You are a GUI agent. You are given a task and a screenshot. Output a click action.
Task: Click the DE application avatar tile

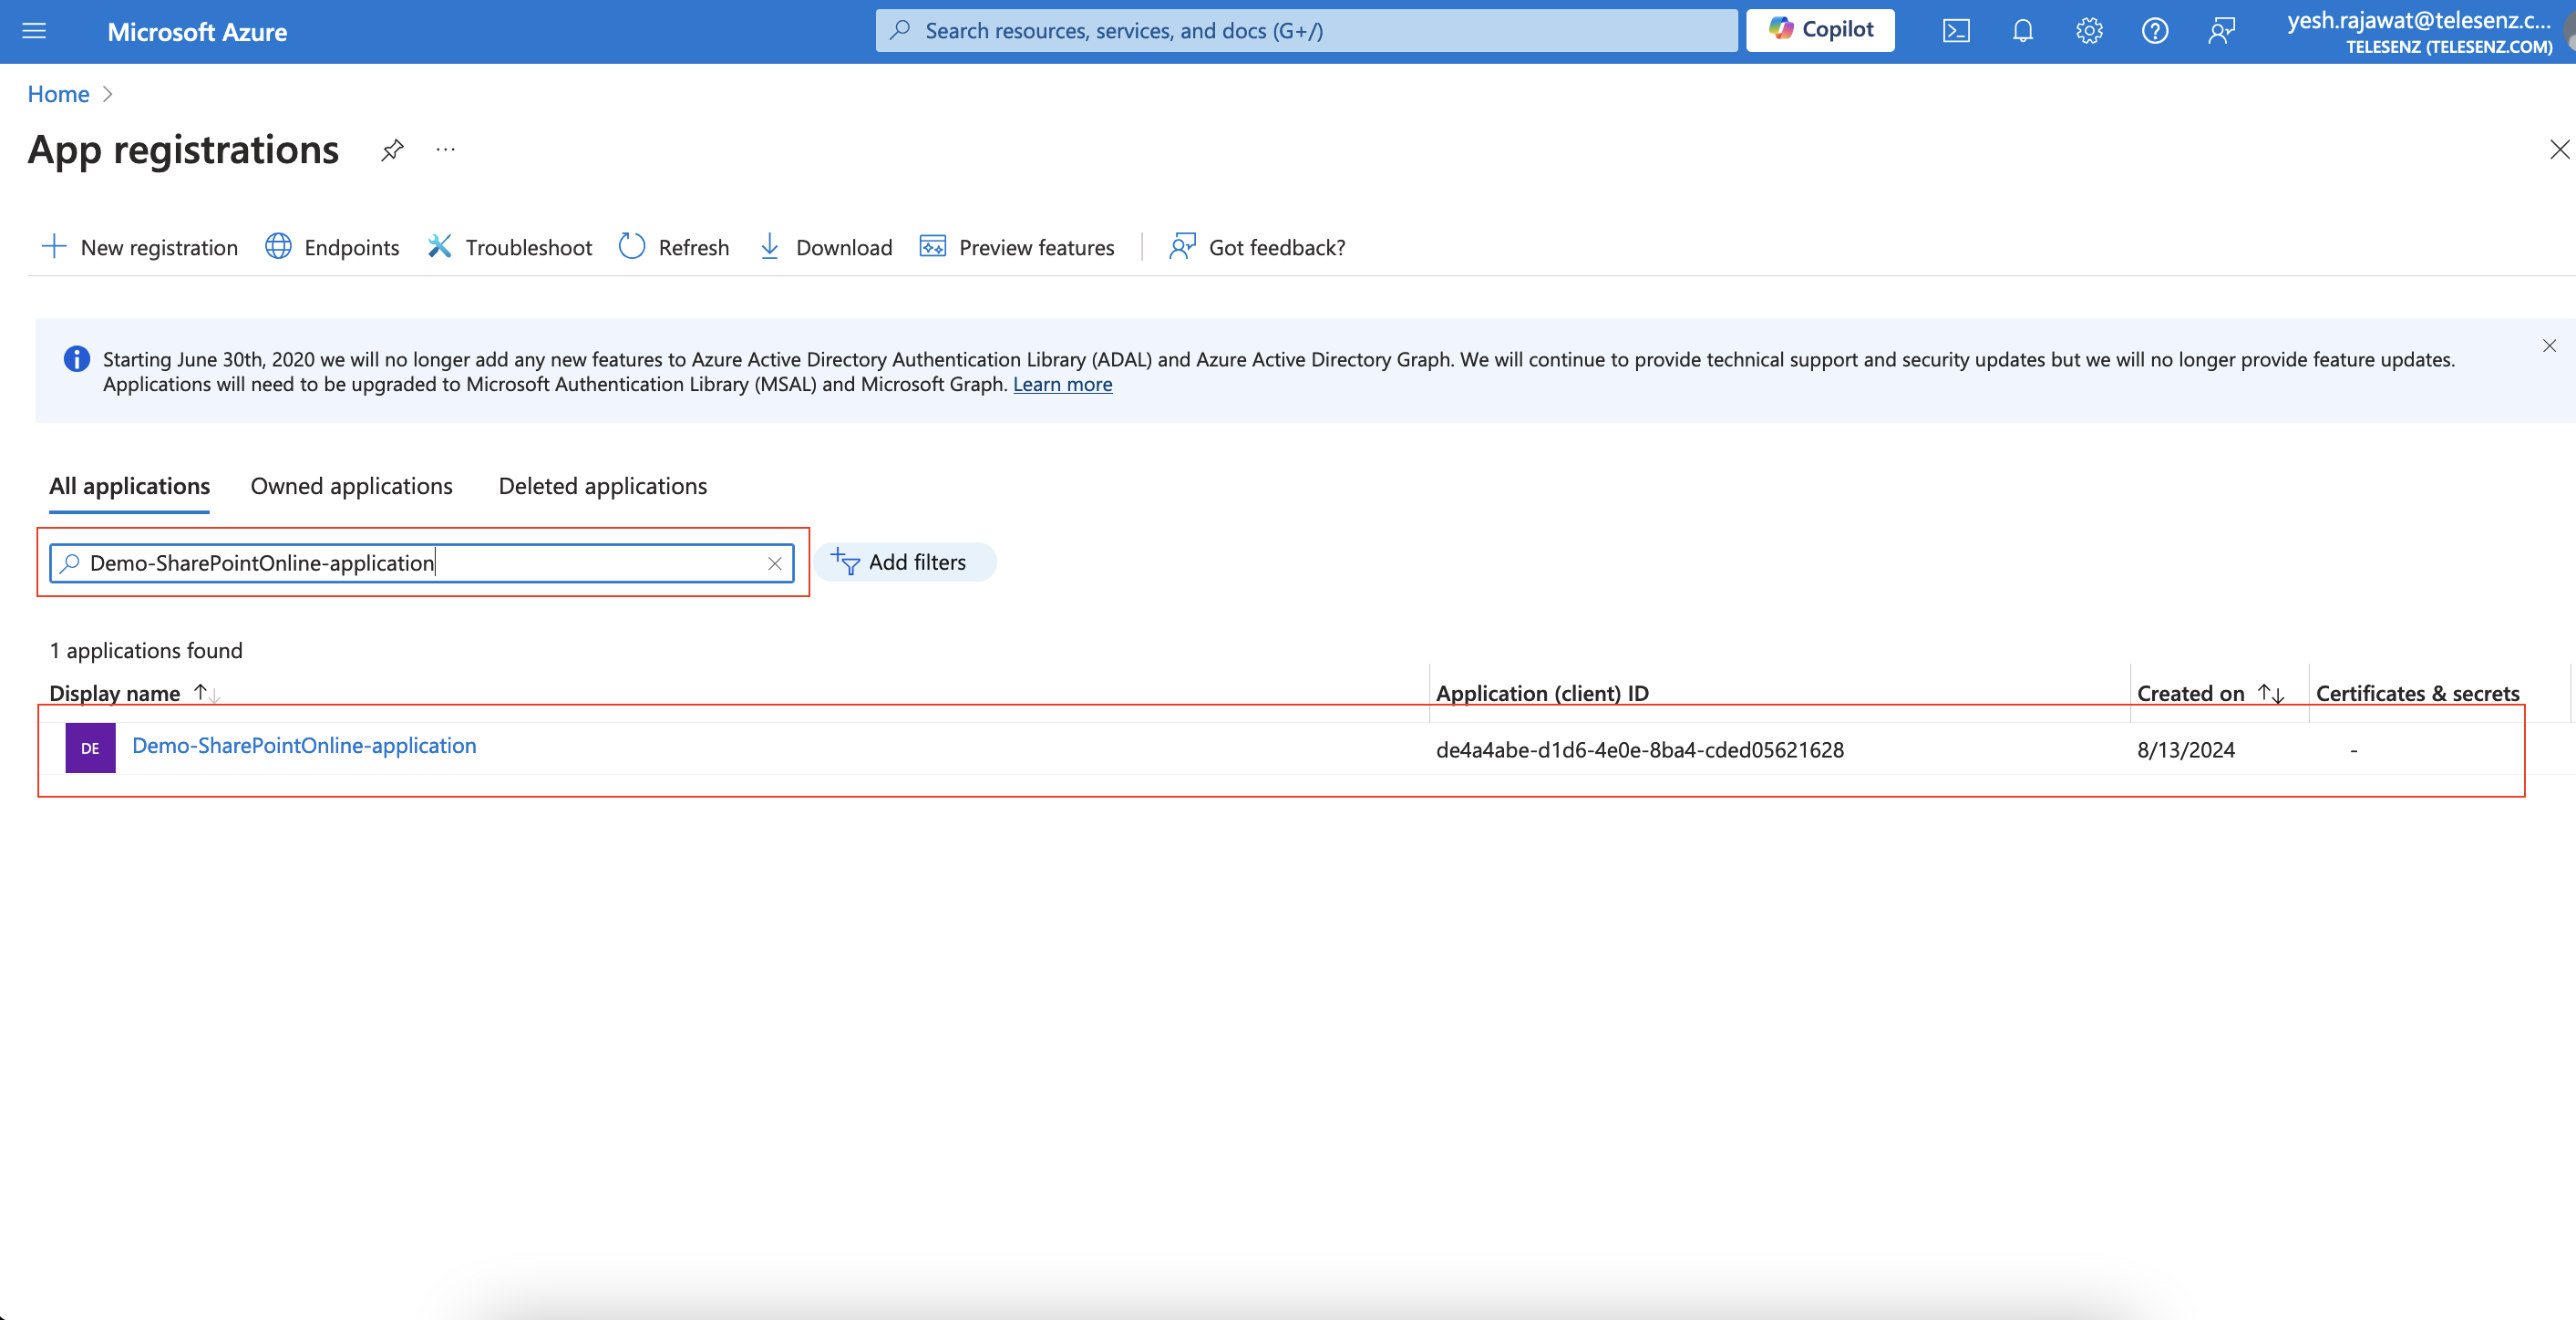coord(90,748)
